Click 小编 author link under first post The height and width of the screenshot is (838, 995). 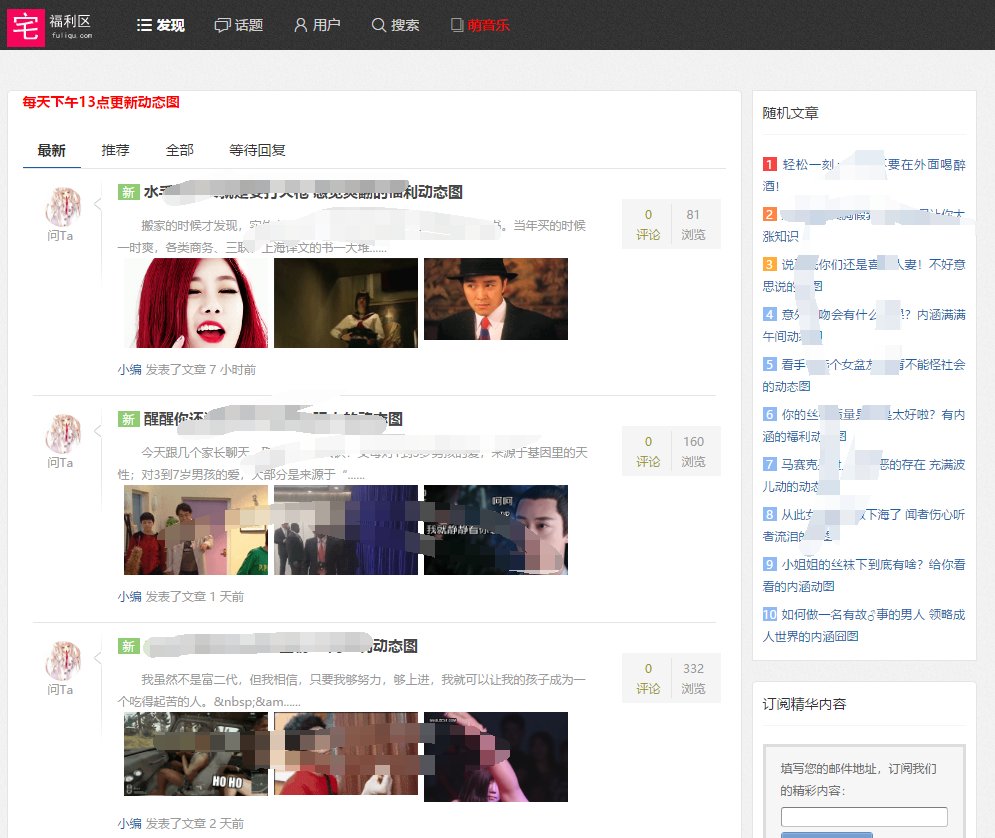129,370
